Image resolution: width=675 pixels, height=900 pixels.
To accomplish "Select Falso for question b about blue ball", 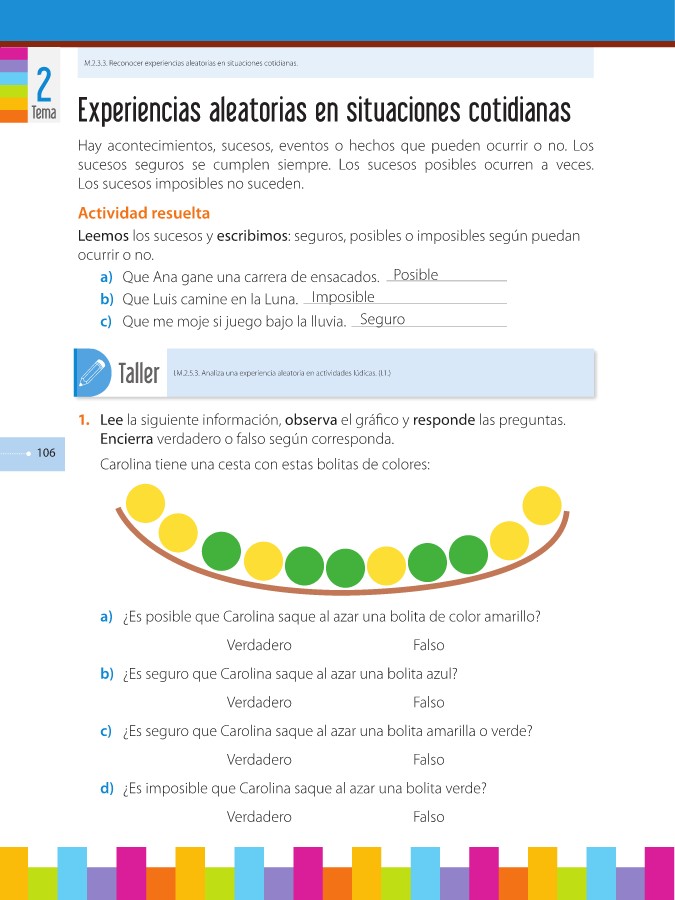I will pos(428,702).
